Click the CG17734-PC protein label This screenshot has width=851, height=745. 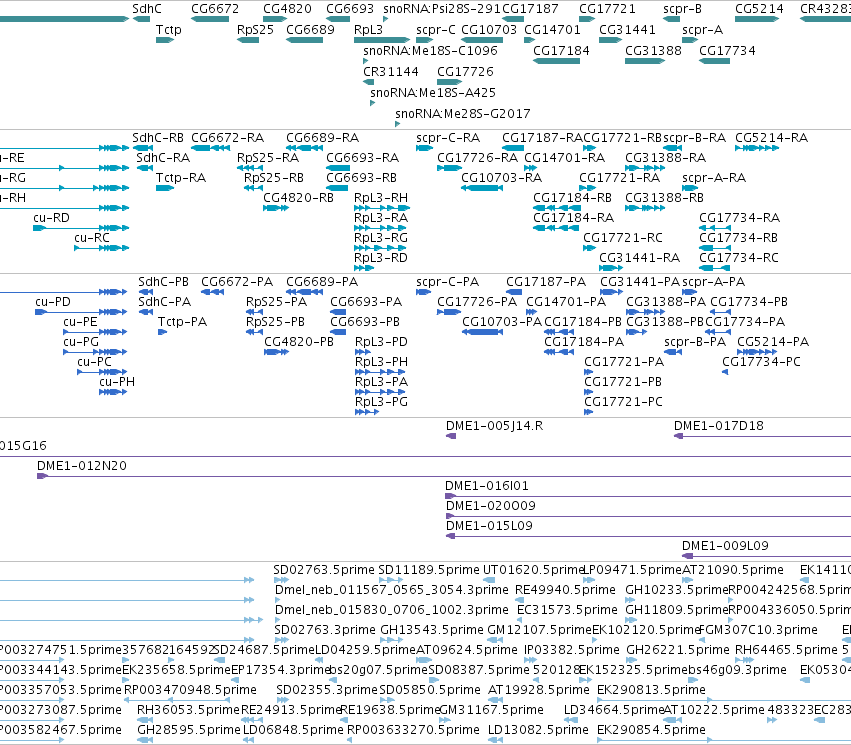(x=761, y=362)
